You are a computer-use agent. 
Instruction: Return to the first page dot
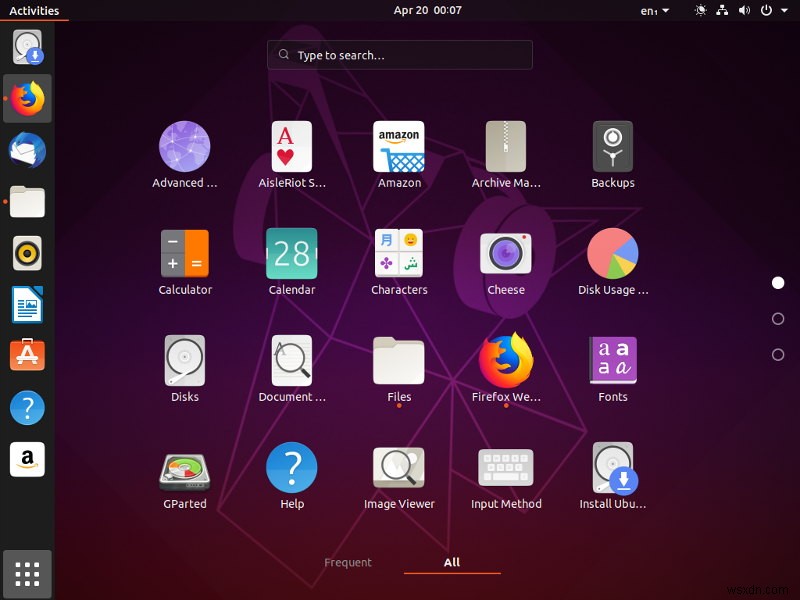tap(777, 282)
